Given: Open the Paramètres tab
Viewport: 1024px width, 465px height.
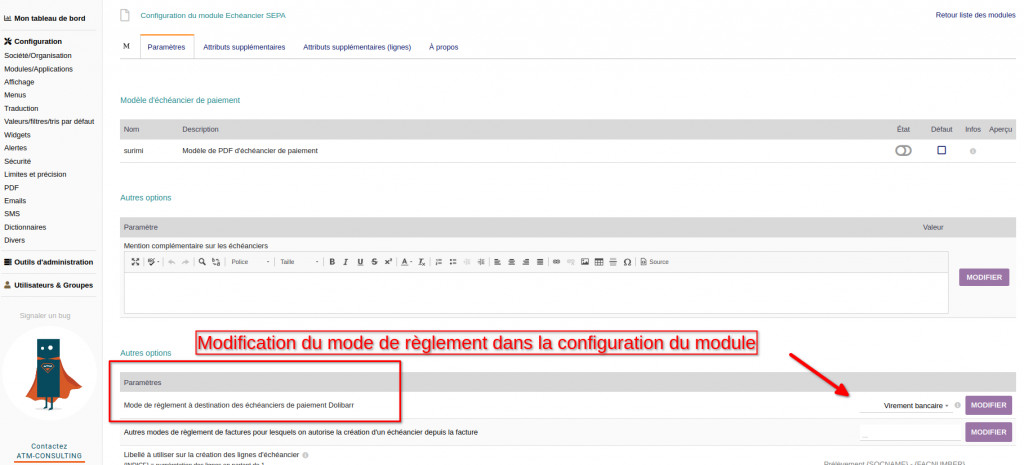Looking at the screenshot, I should coord(167,47).
